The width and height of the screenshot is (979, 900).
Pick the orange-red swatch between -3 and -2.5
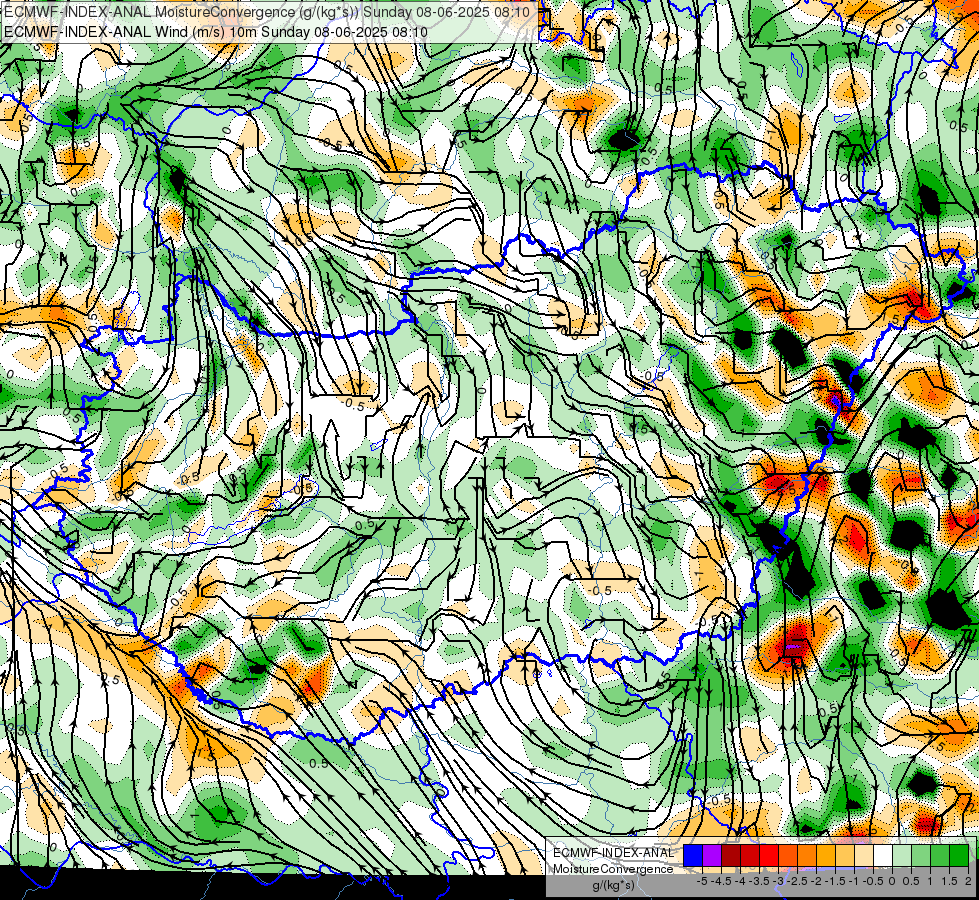(x=788, y=856)
